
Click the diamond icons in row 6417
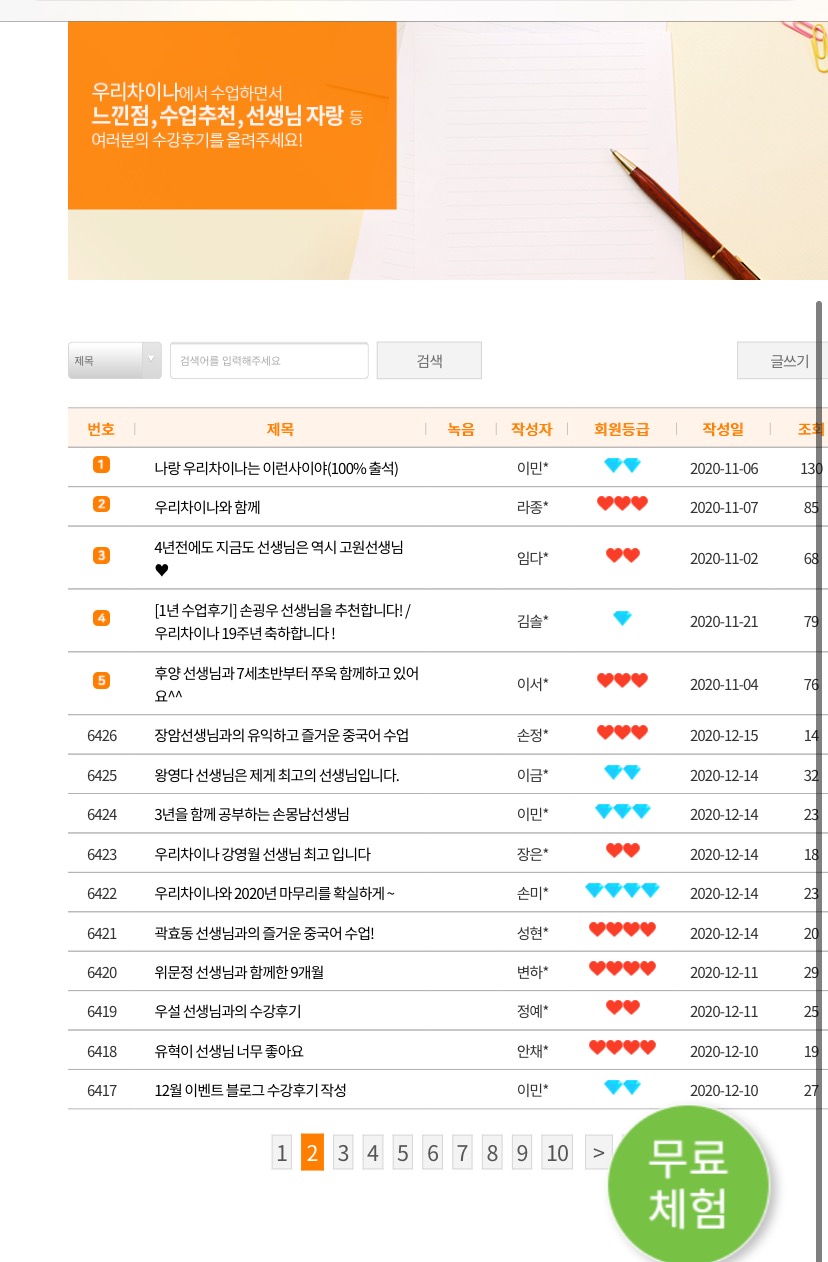point(622,1087)
